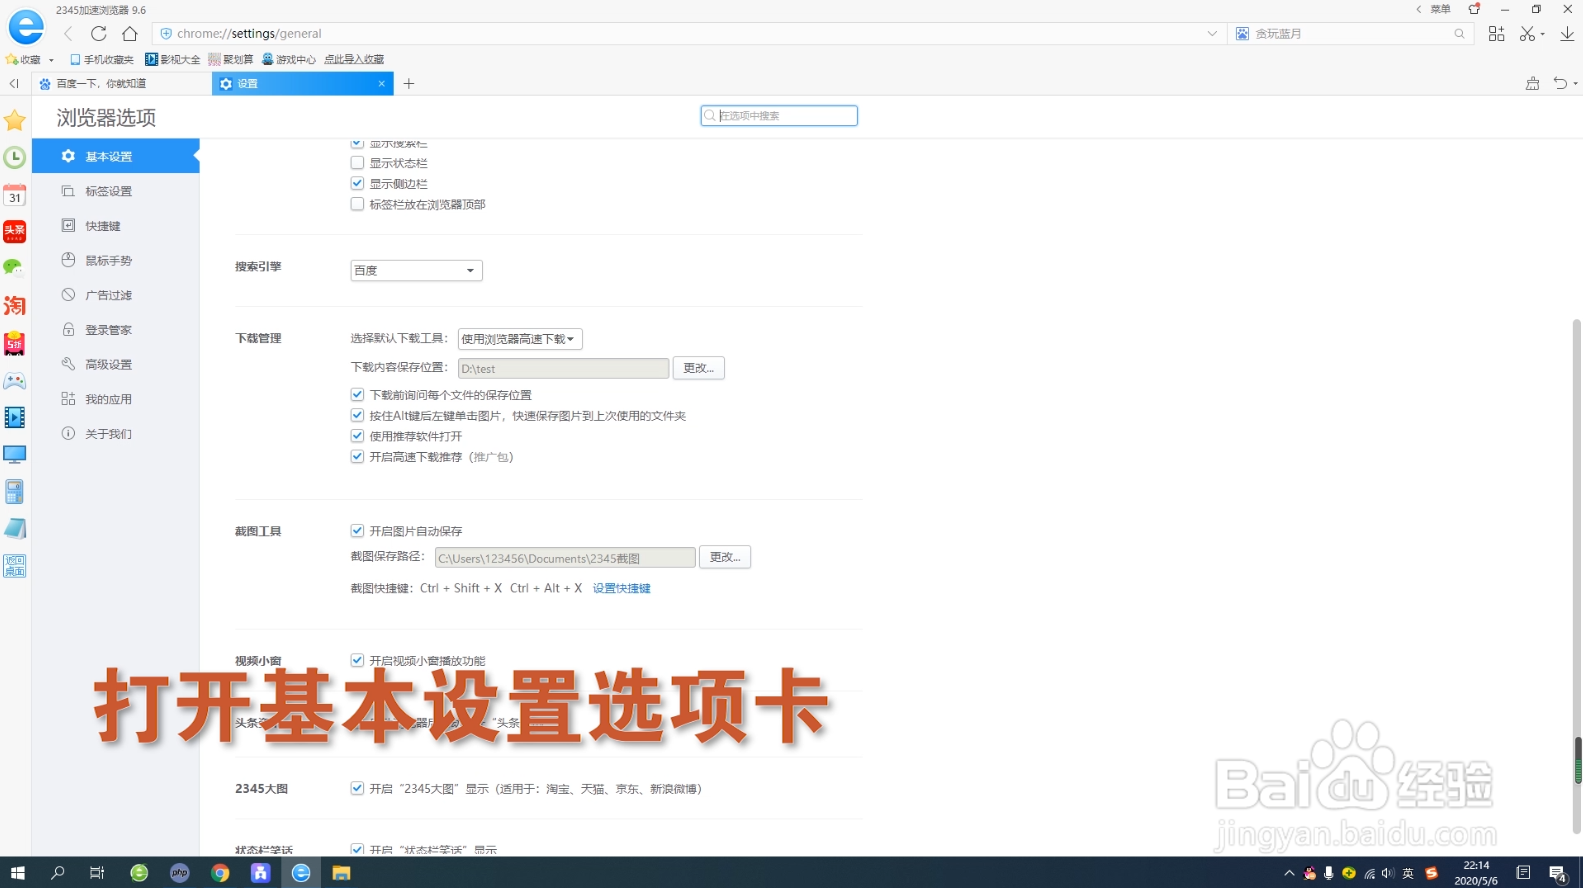Open the downloads arrow icon
This screenshot has width=1583, height=888.
pyautogui.click(x=1567, y=33)
